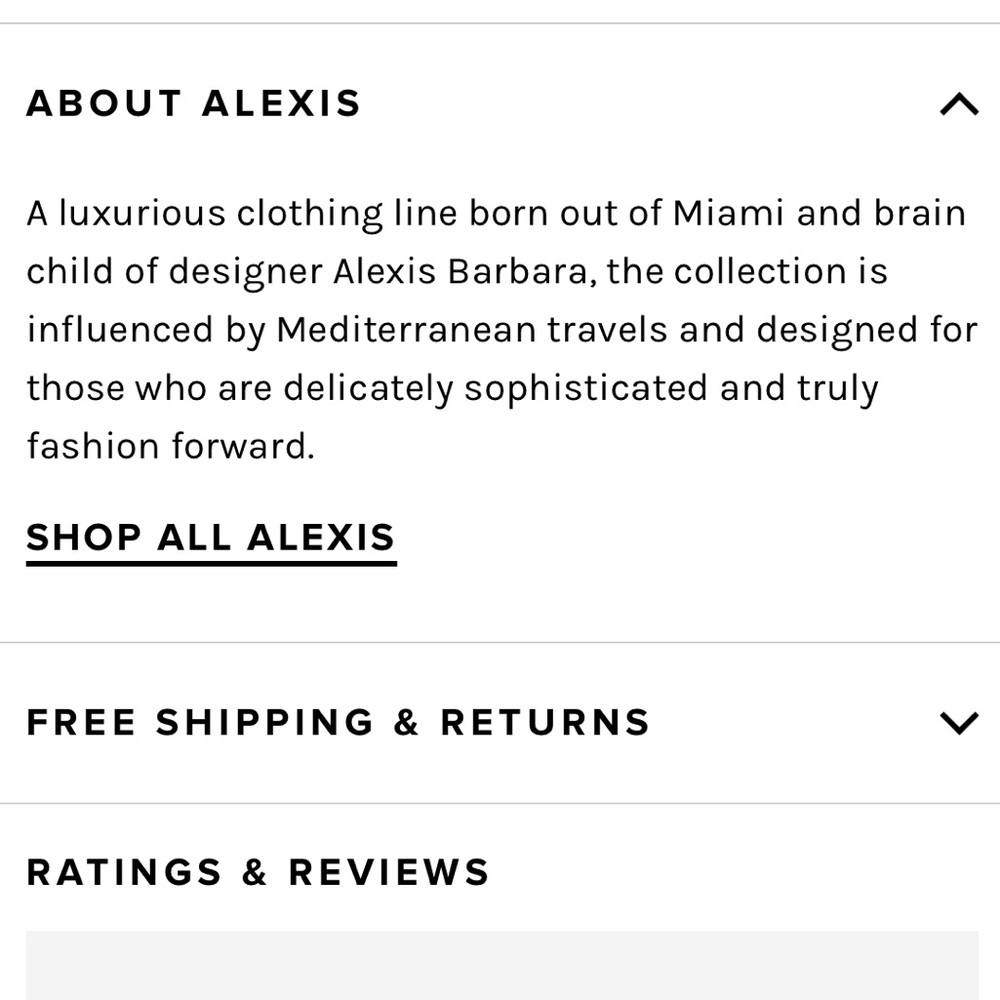Viewport: 1000px width, 1000px height.
Task: Click the word luxurious in the description
Action: point(142,213)
